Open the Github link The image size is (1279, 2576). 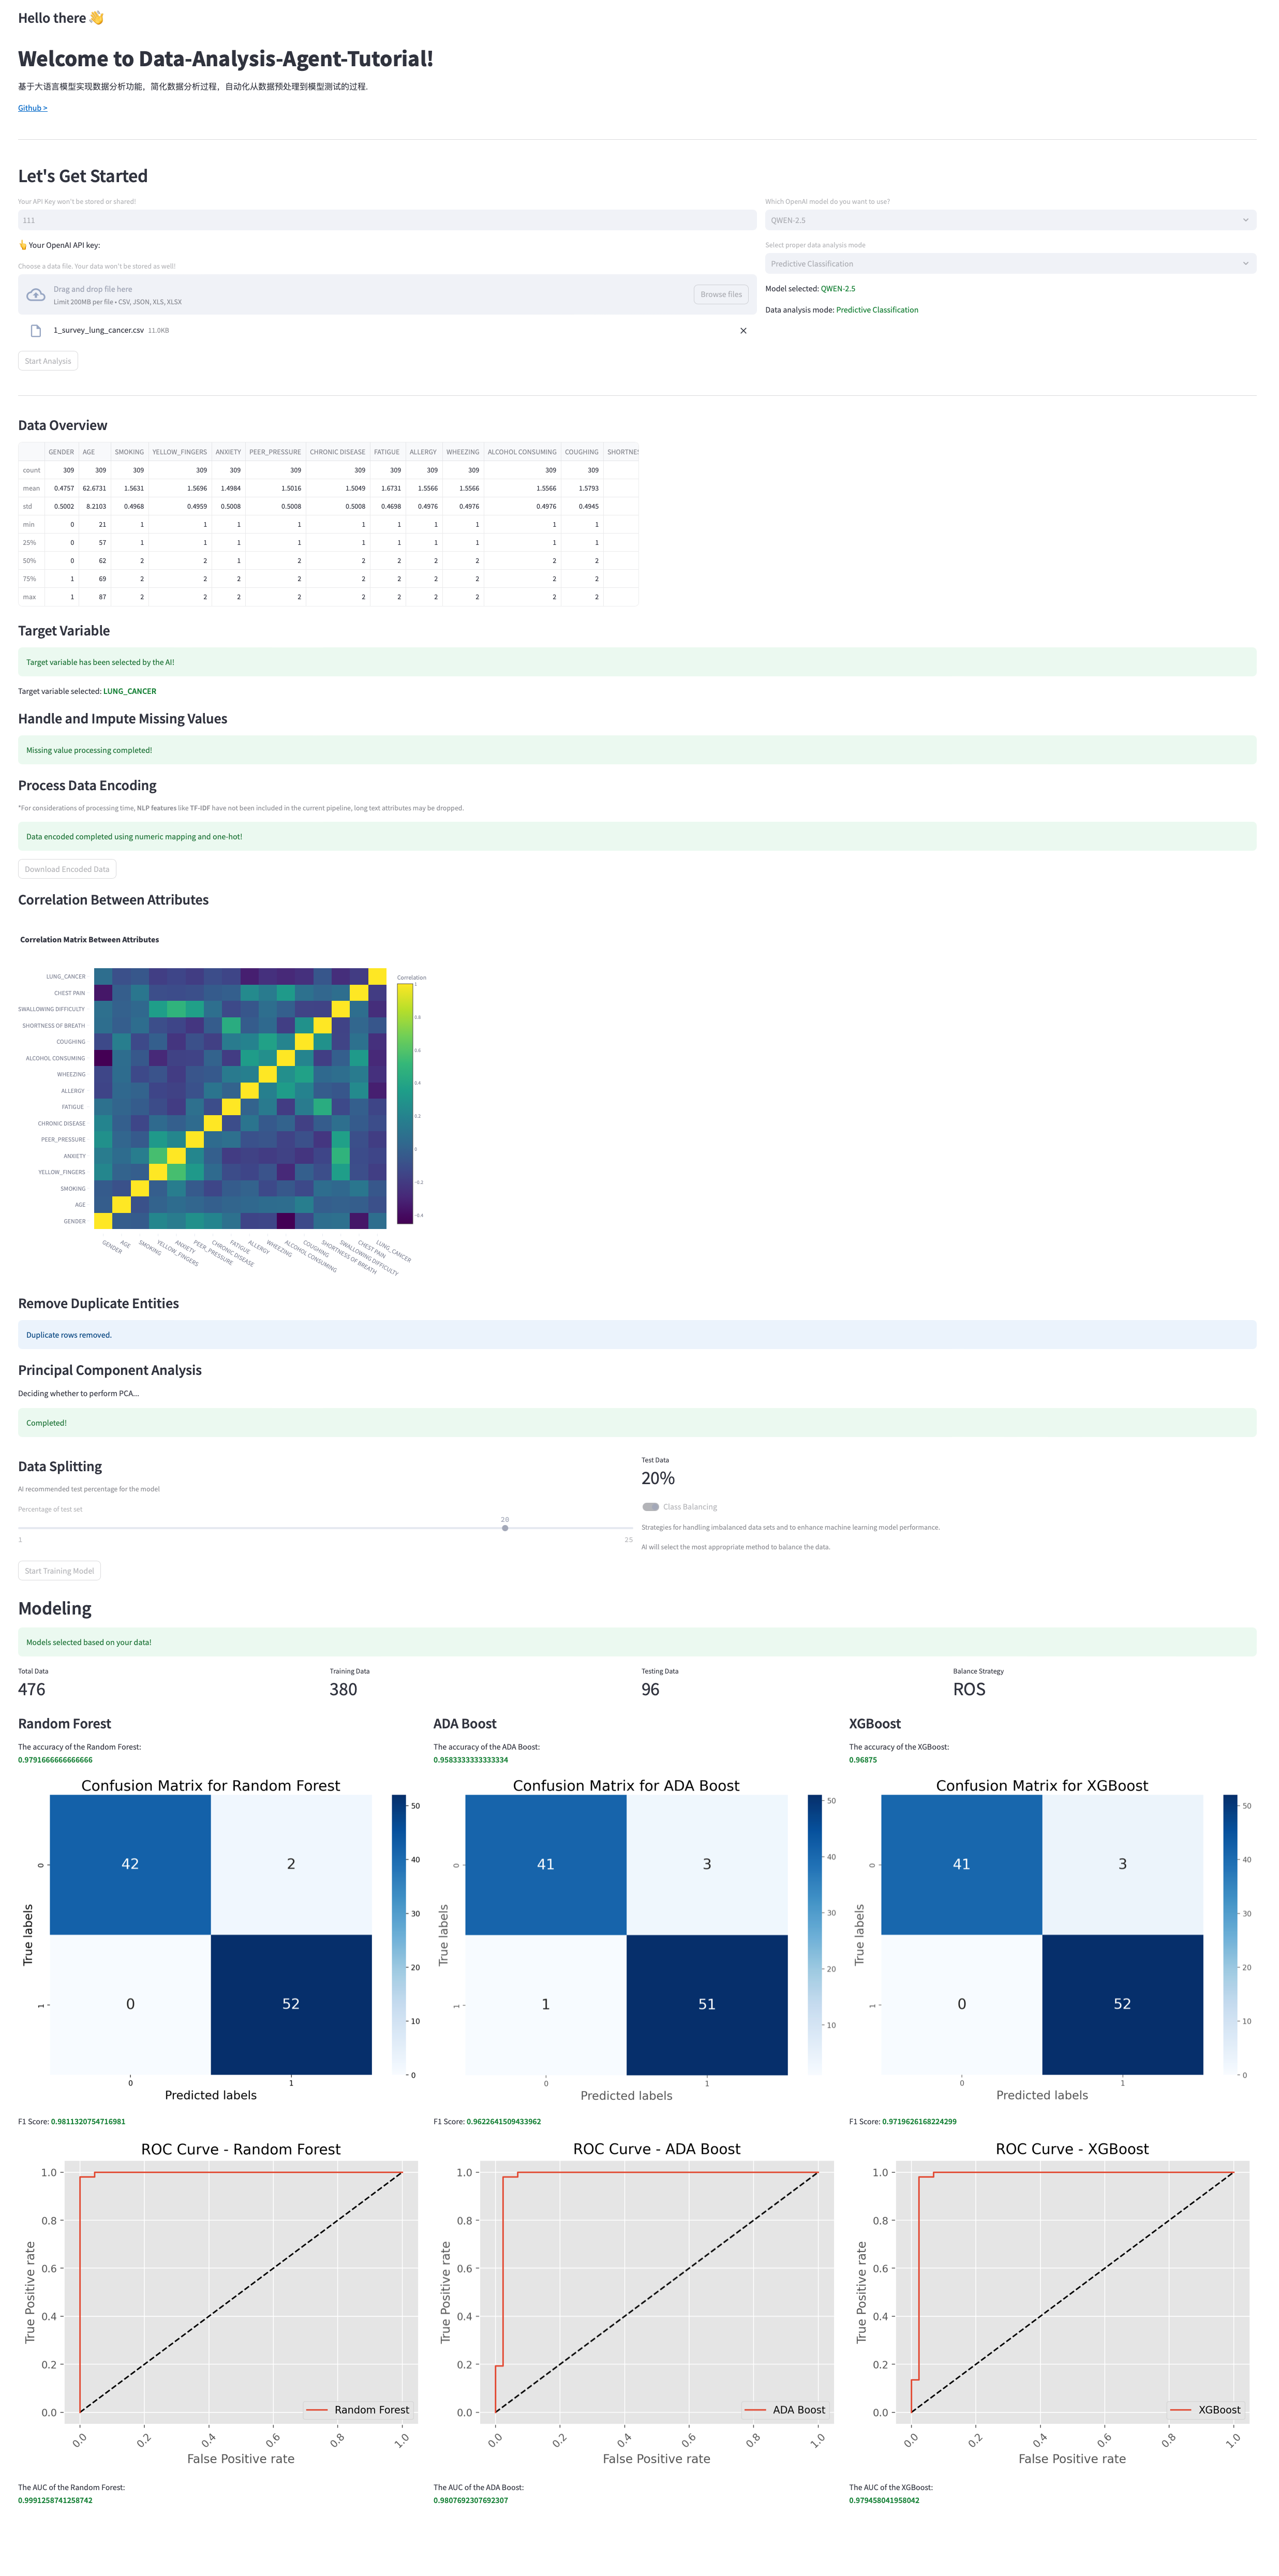[32, 108]
